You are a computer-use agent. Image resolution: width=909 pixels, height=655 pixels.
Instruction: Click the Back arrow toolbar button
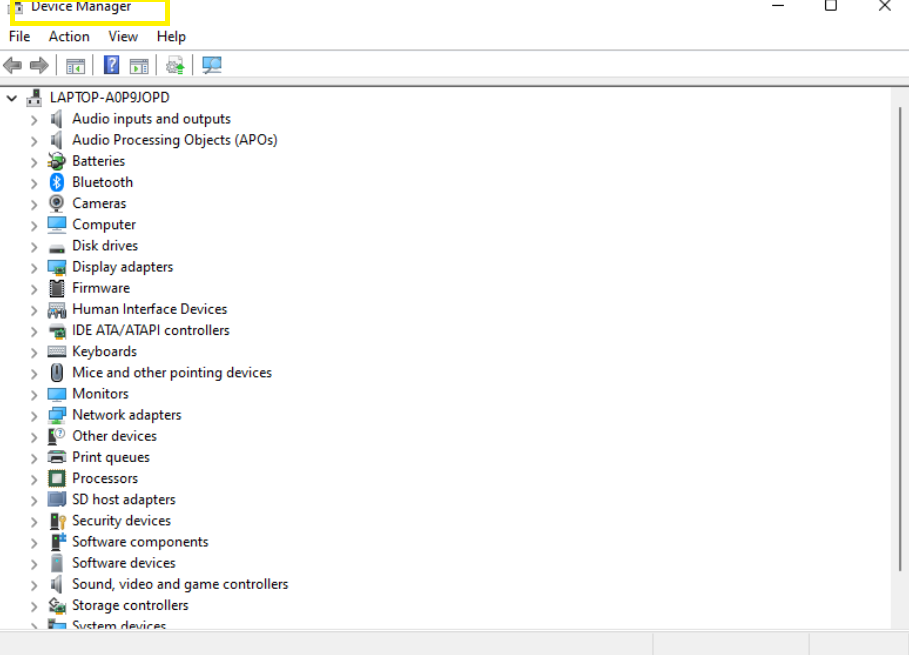(12, 65)
